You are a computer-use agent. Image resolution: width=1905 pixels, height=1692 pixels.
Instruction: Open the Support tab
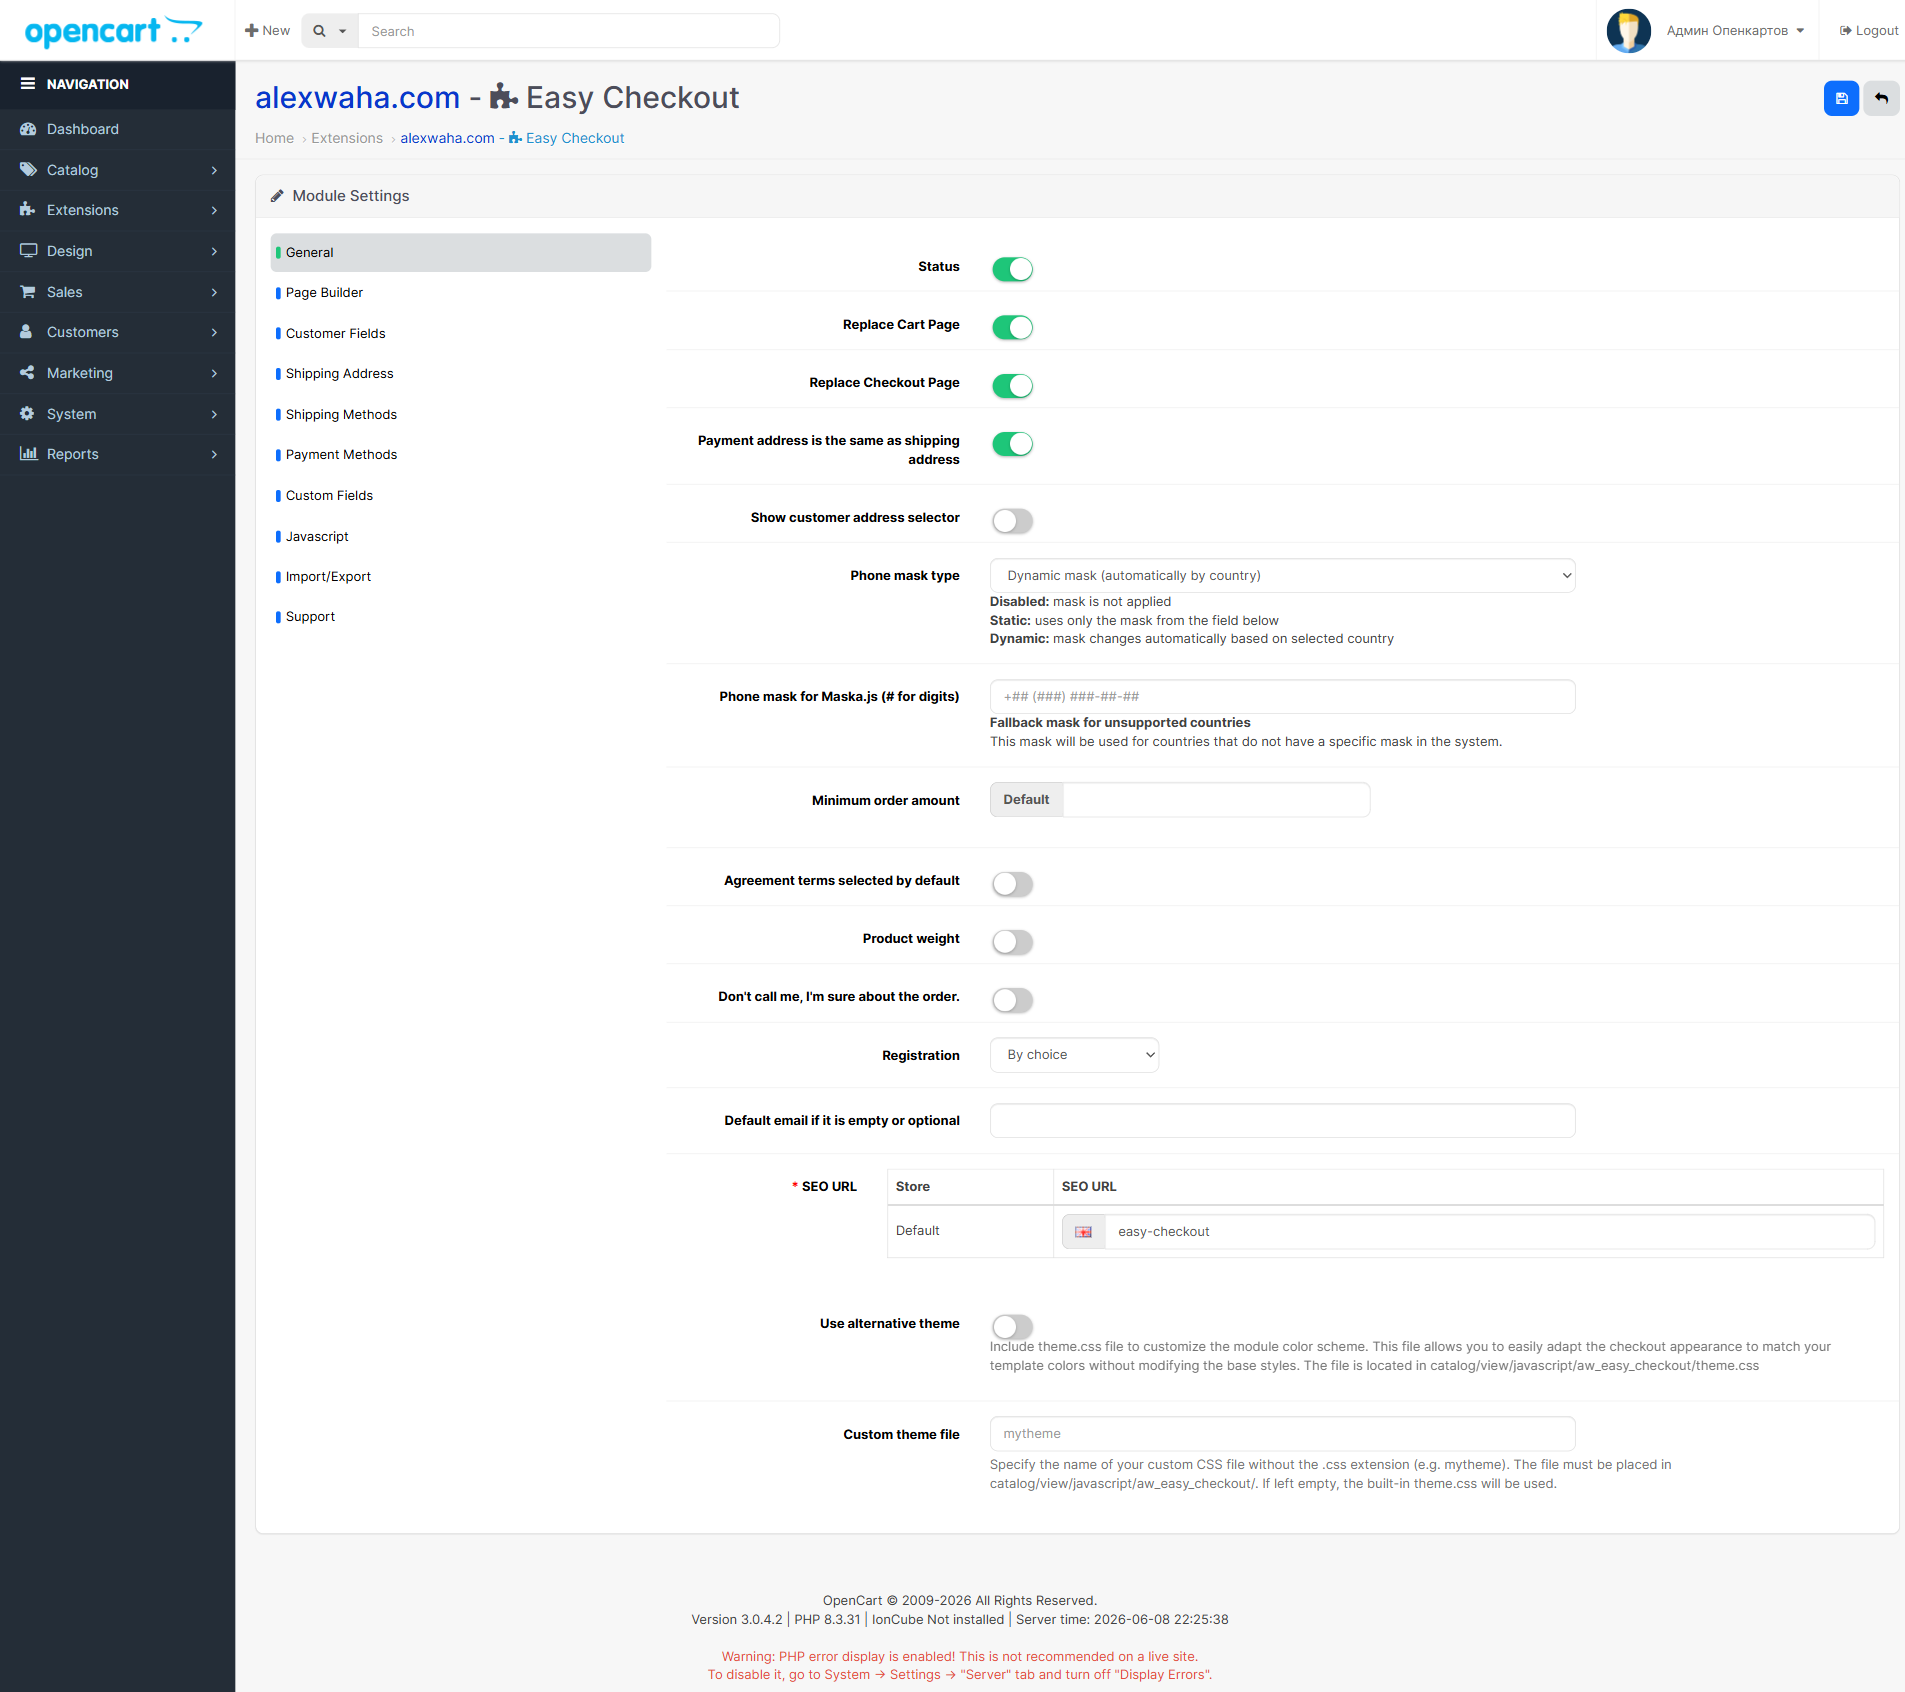click(x=460, y=617)
